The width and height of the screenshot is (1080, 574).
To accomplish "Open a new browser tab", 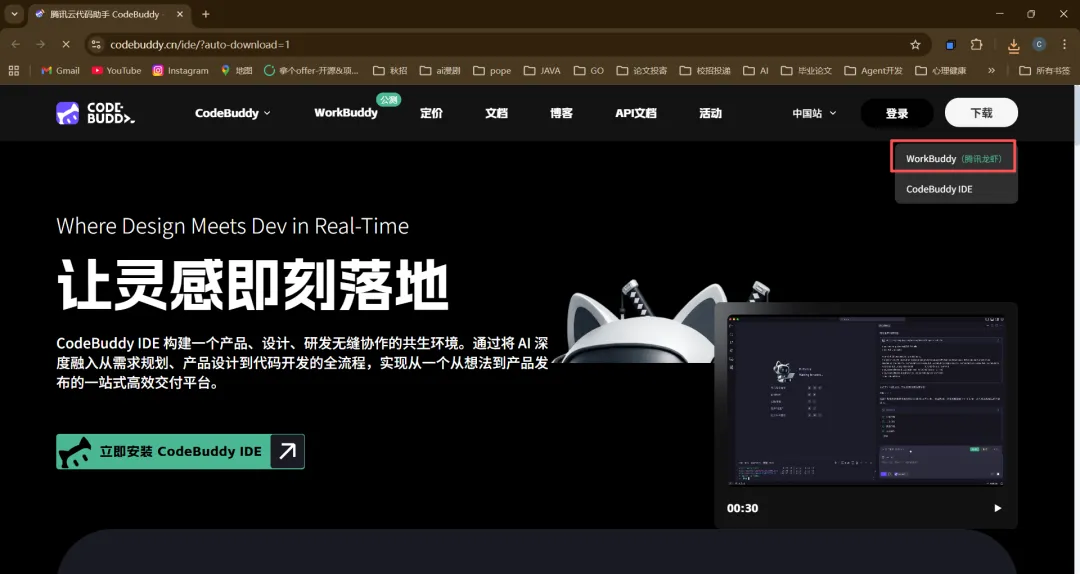I will pos(206,14).
